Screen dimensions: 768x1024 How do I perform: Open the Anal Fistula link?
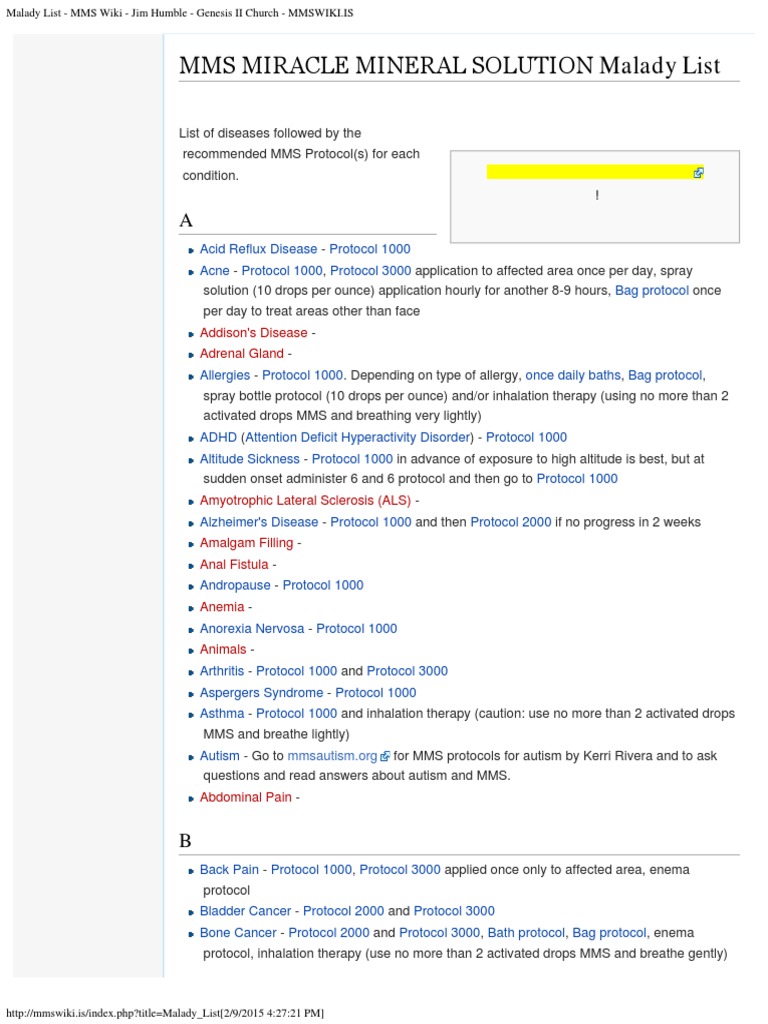pyautogui.click(x=234, y=564)
